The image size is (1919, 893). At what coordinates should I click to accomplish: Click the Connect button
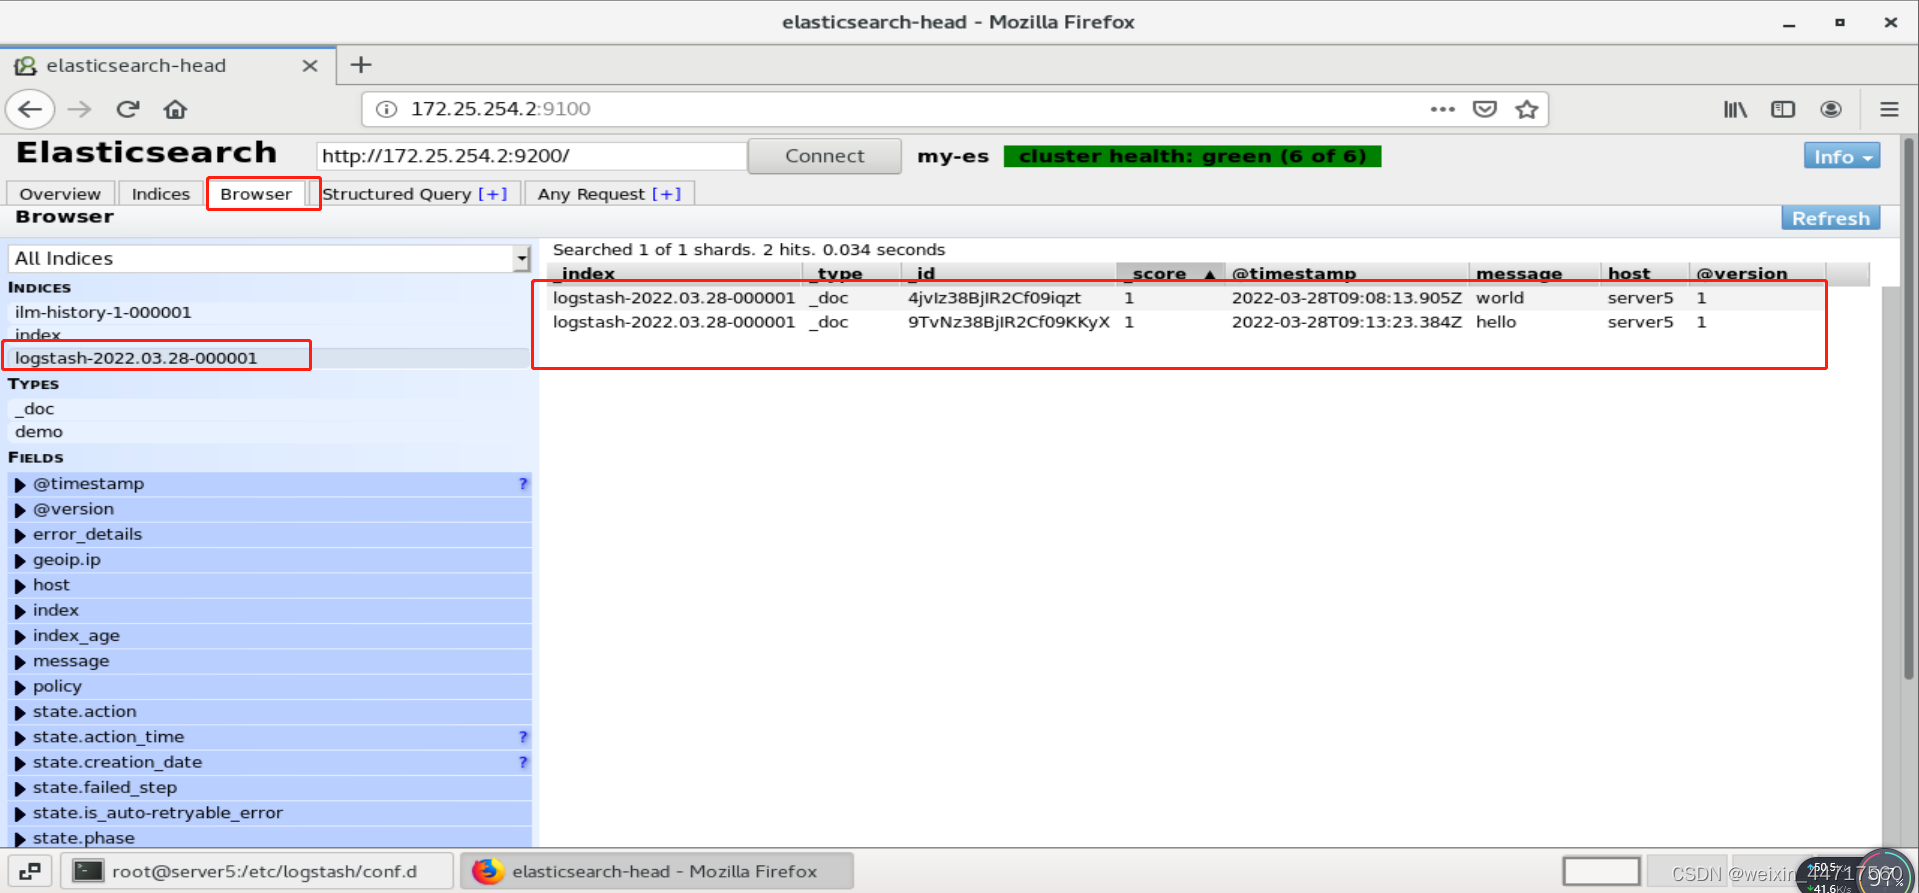click(x=824, y=156)
